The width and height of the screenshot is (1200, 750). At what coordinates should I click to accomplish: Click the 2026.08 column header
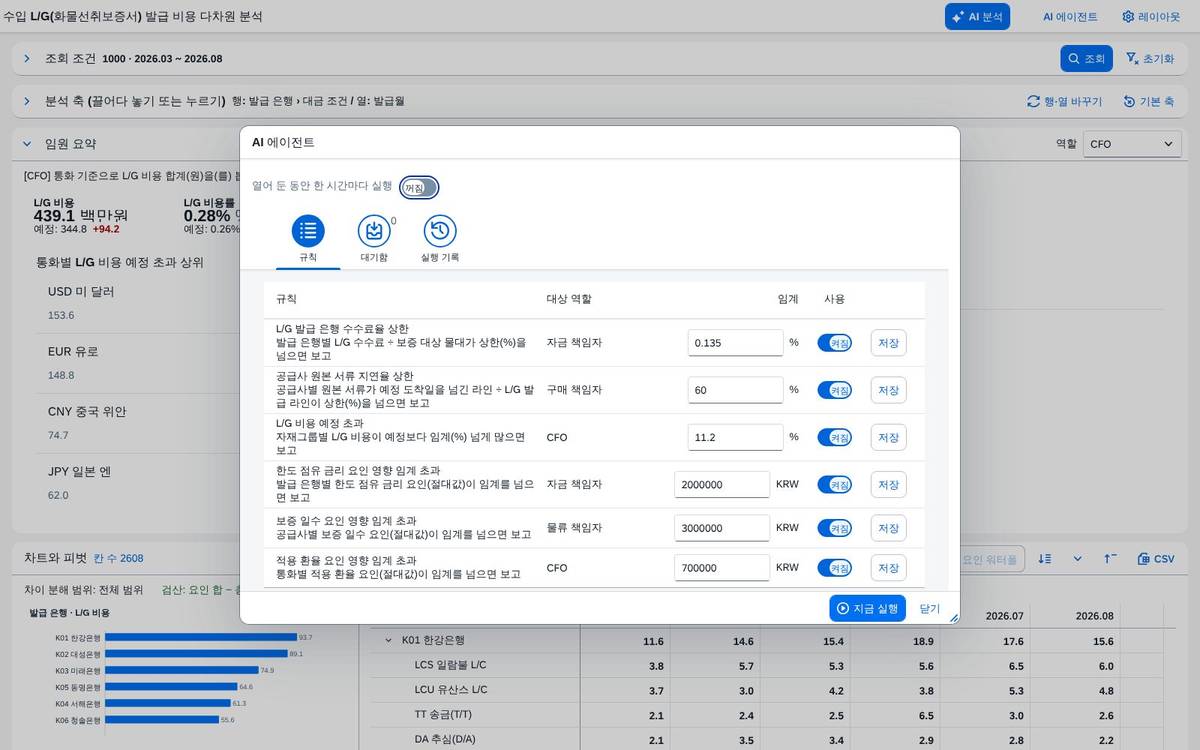coord(1094,616)
